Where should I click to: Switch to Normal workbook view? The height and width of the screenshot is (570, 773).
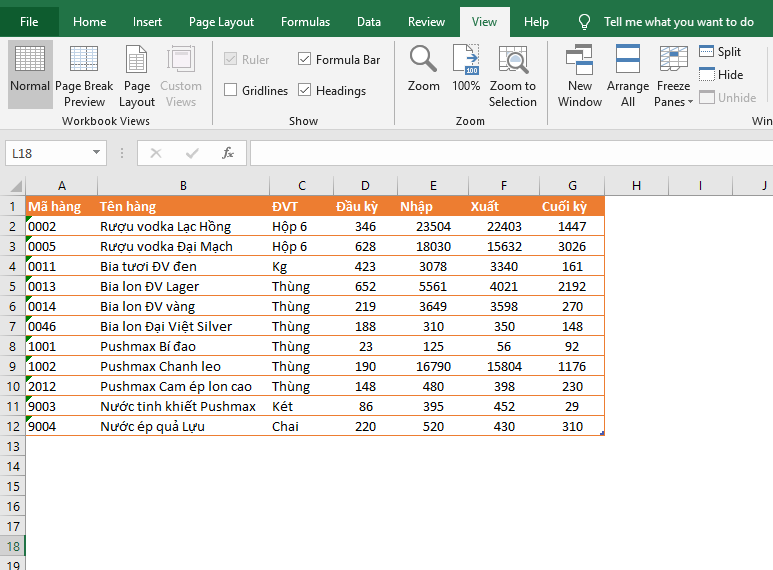click(30, 70)
